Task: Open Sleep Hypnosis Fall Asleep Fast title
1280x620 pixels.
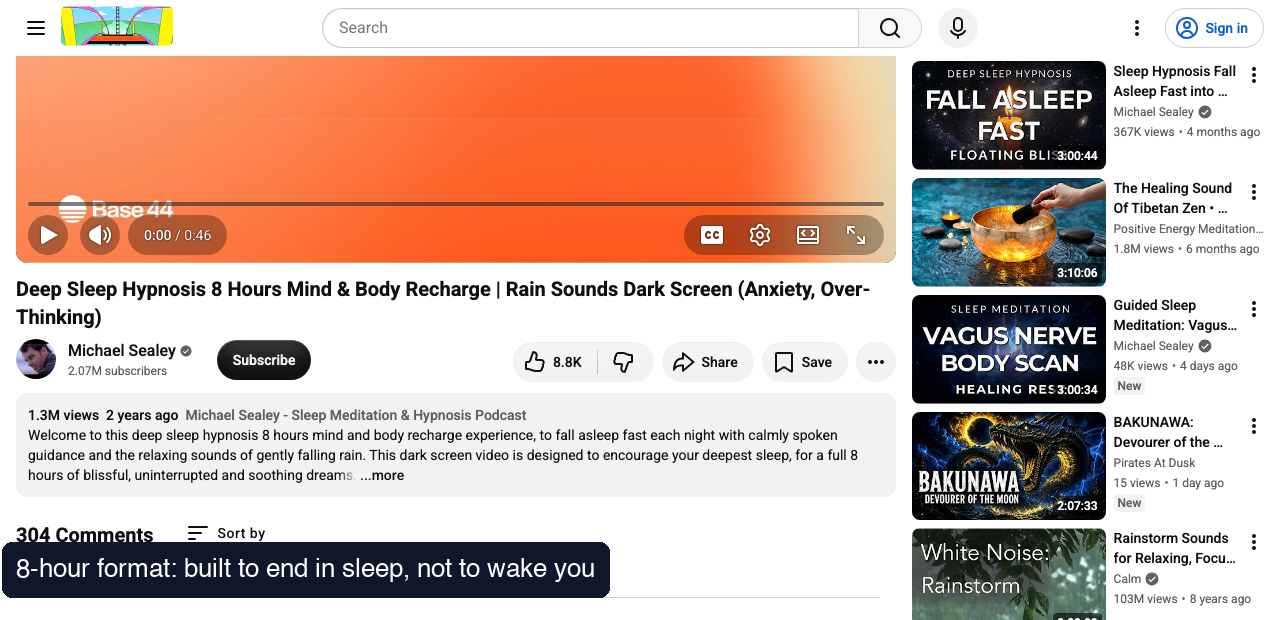Action: pos(1174,81)
